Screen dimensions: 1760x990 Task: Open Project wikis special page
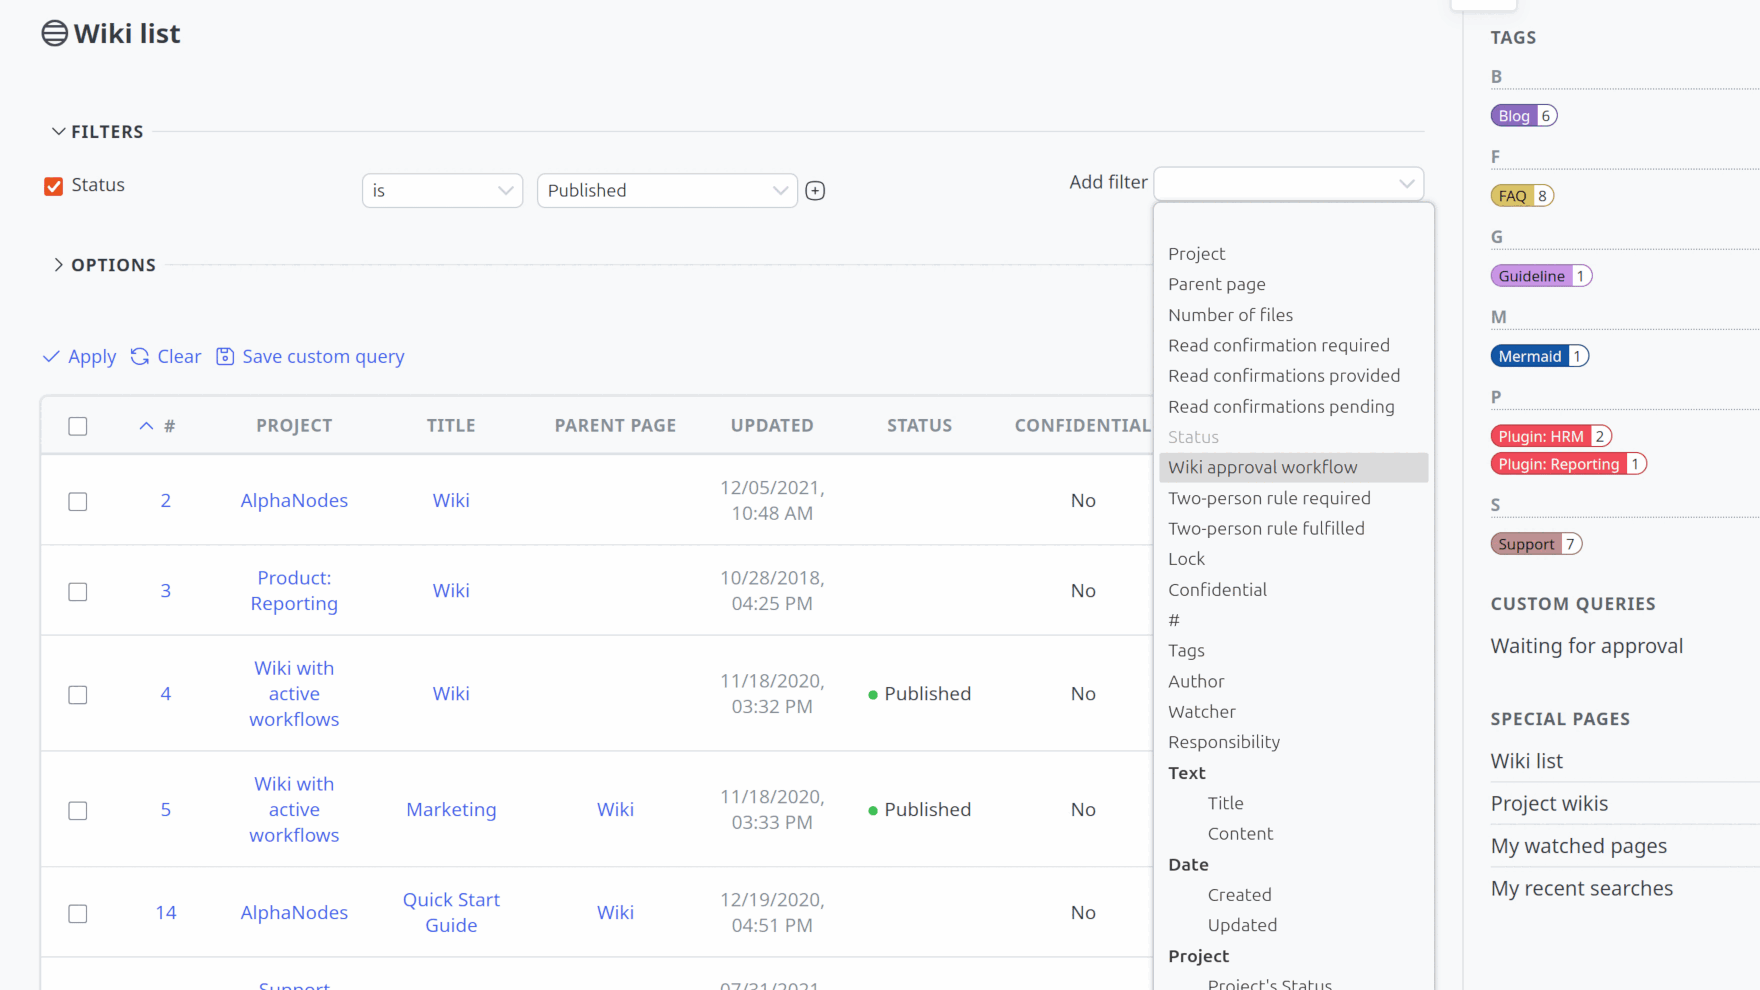[x=1549, y=804]
